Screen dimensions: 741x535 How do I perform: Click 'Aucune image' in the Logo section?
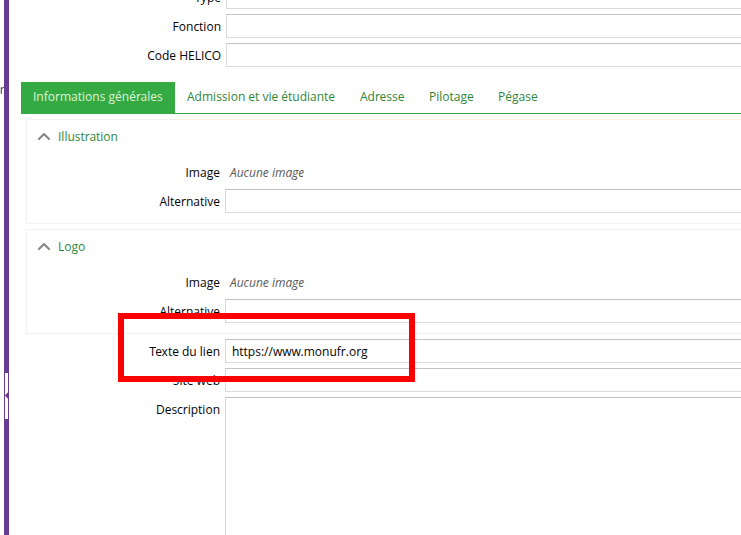click(267, 283)
